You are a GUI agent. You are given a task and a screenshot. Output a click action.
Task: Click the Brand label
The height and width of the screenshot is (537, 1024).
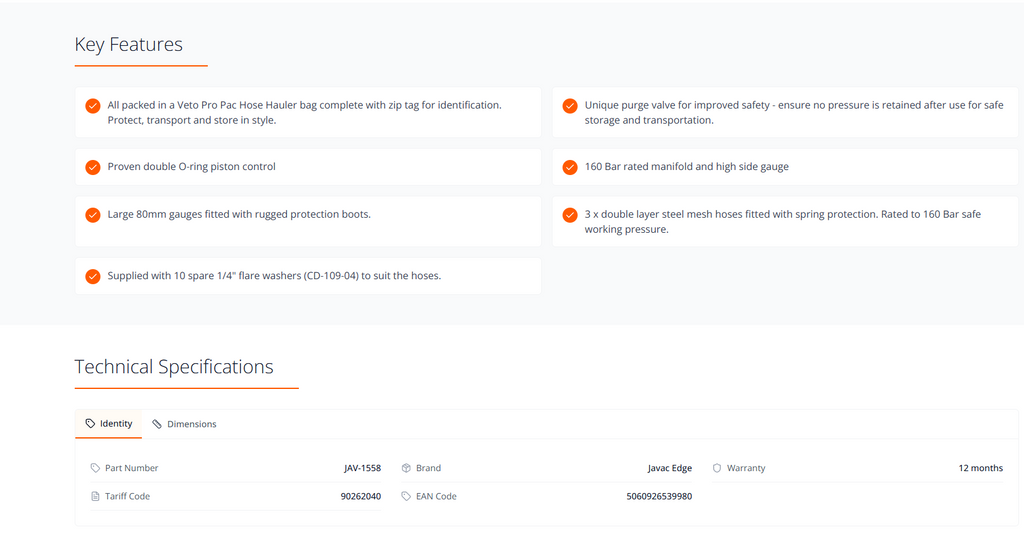point(428,468)
